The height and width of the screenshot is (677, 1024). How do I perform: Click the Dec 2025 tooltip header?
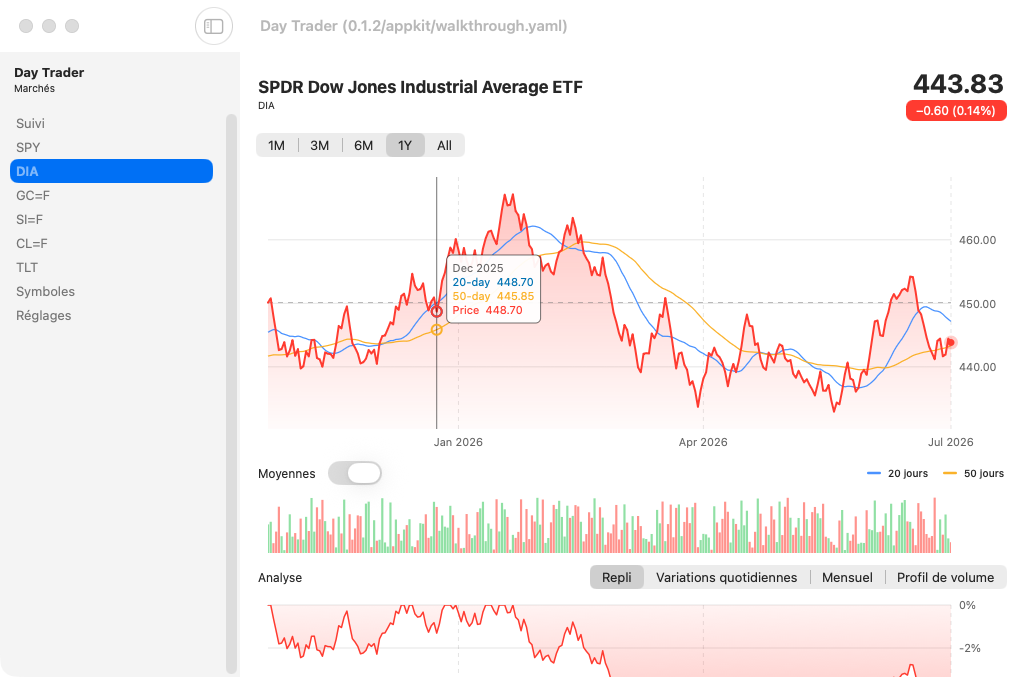tap(477, 268)
